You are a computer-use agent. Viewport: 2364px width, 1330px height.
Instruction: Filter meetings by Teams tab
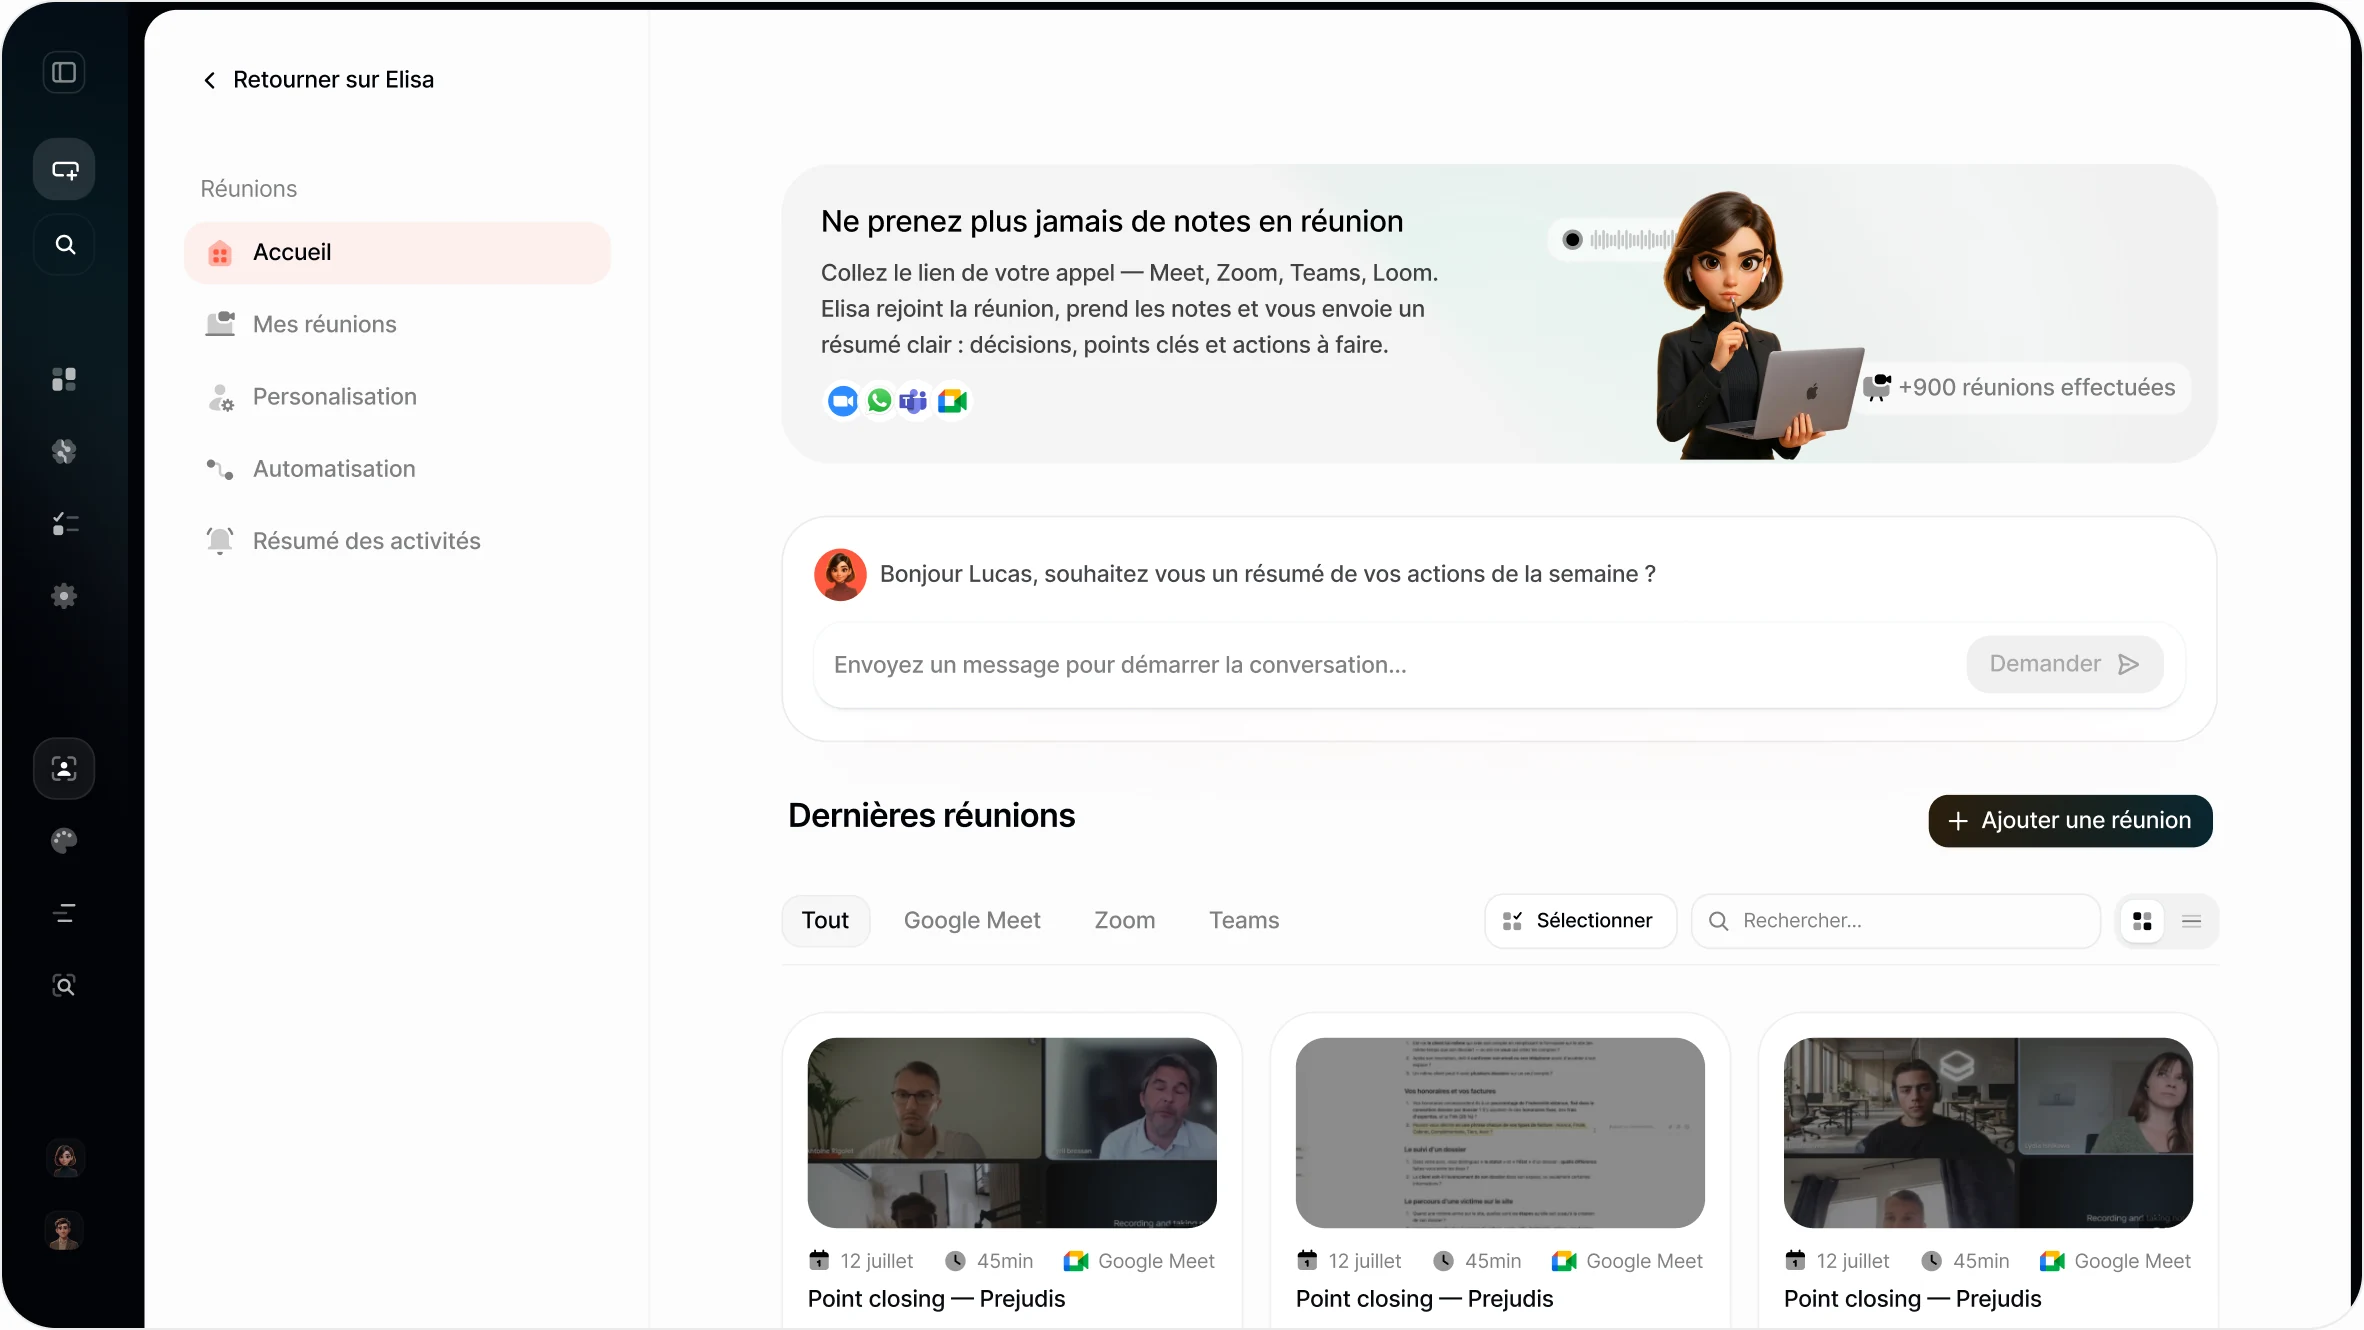pyautogui.click(x=1244, y=920)
